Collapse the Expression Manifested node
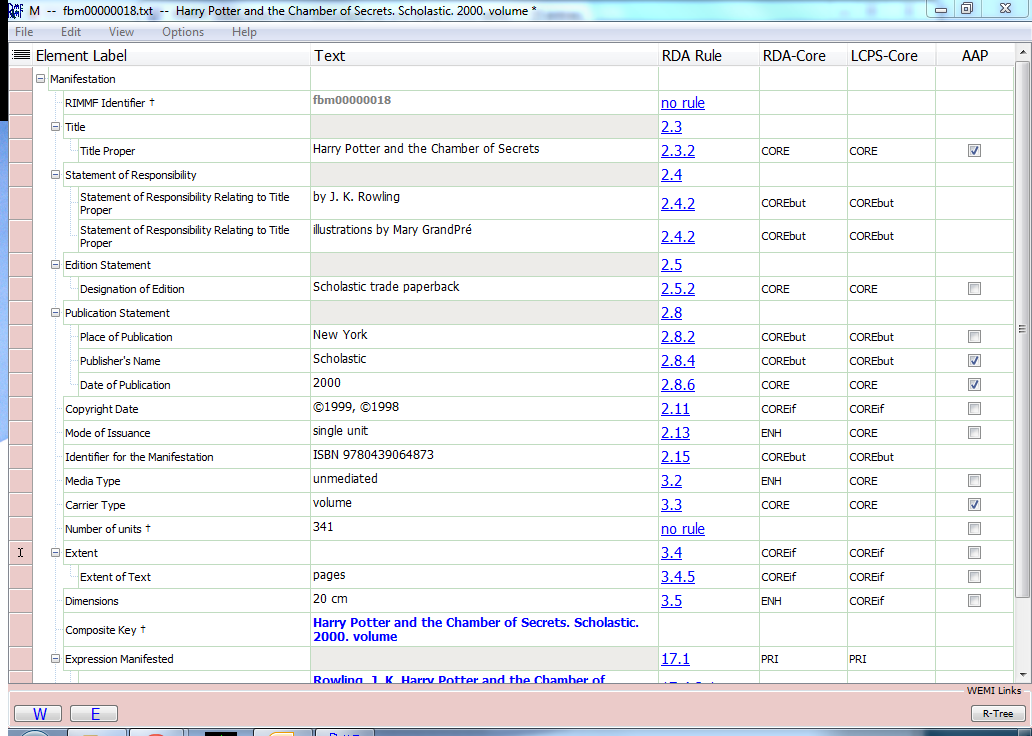The height and width of the screenshot is (736, 1032). pos(56,658)
